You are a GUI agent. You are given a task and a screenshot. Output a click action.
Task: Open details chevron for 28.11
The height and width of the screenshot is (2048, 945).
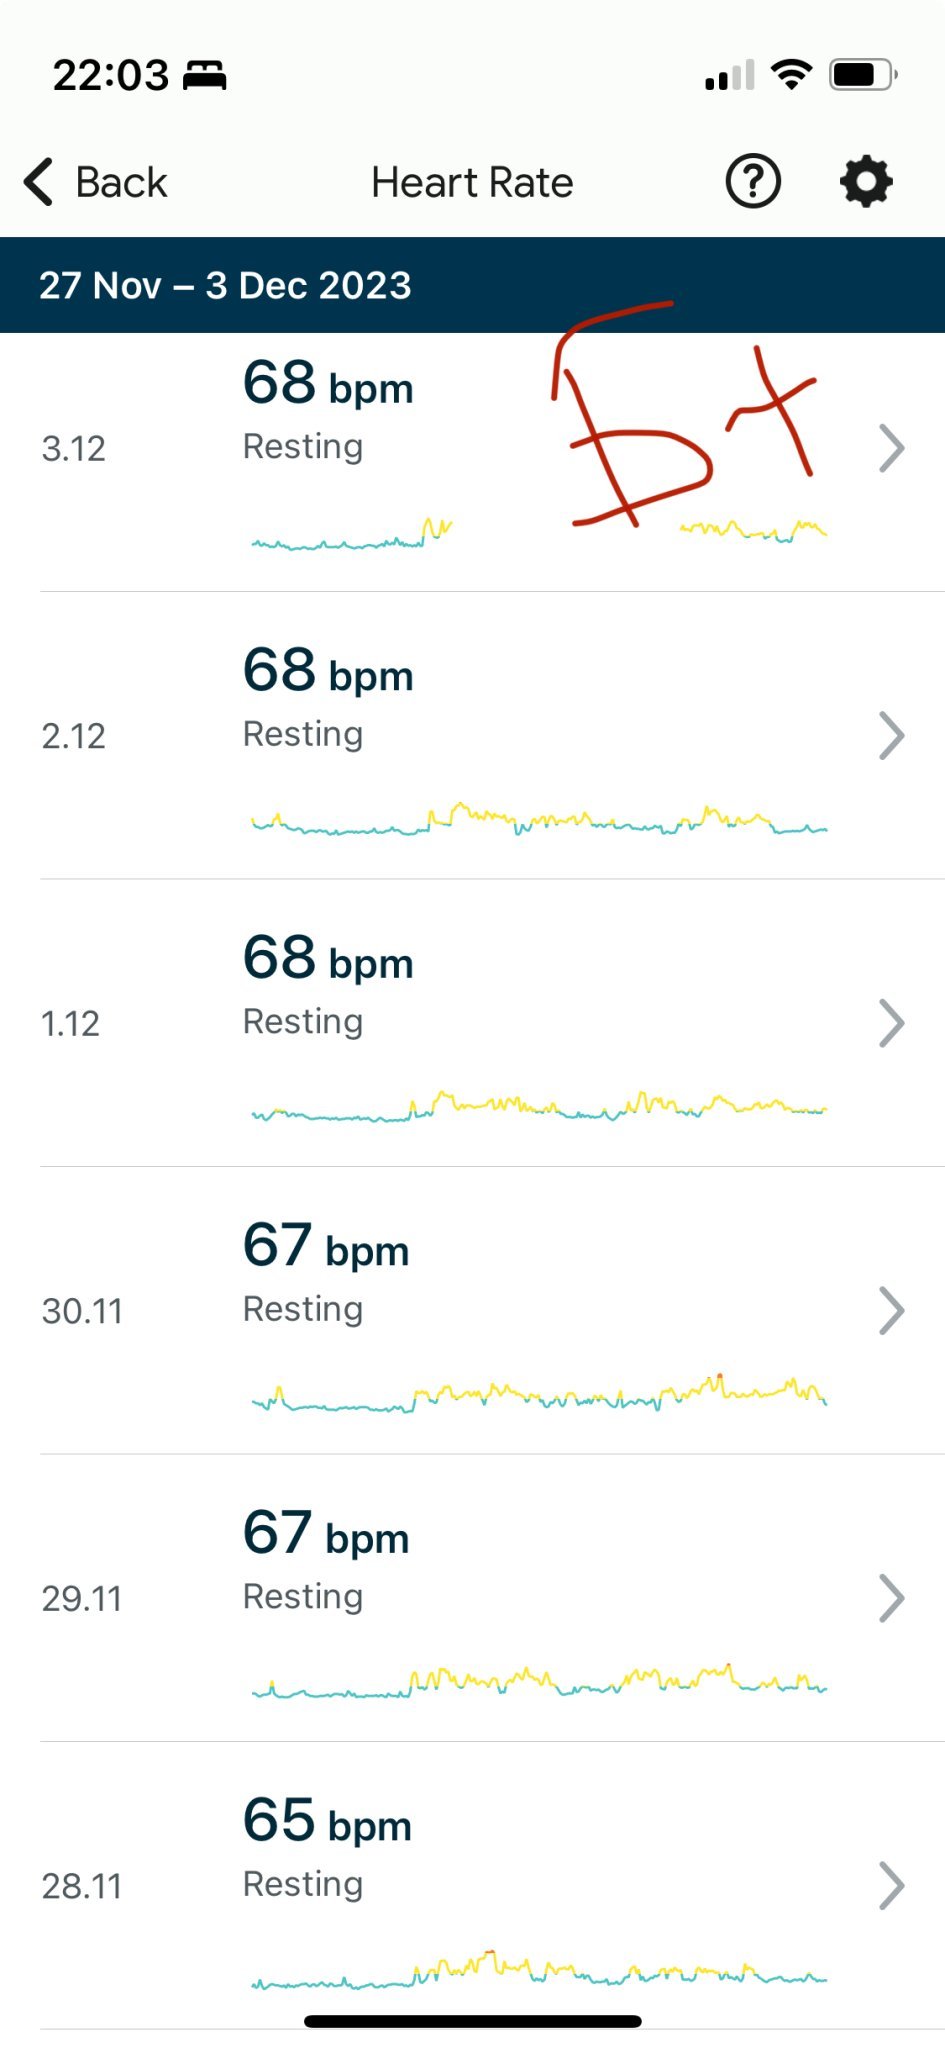(891, 1886)
